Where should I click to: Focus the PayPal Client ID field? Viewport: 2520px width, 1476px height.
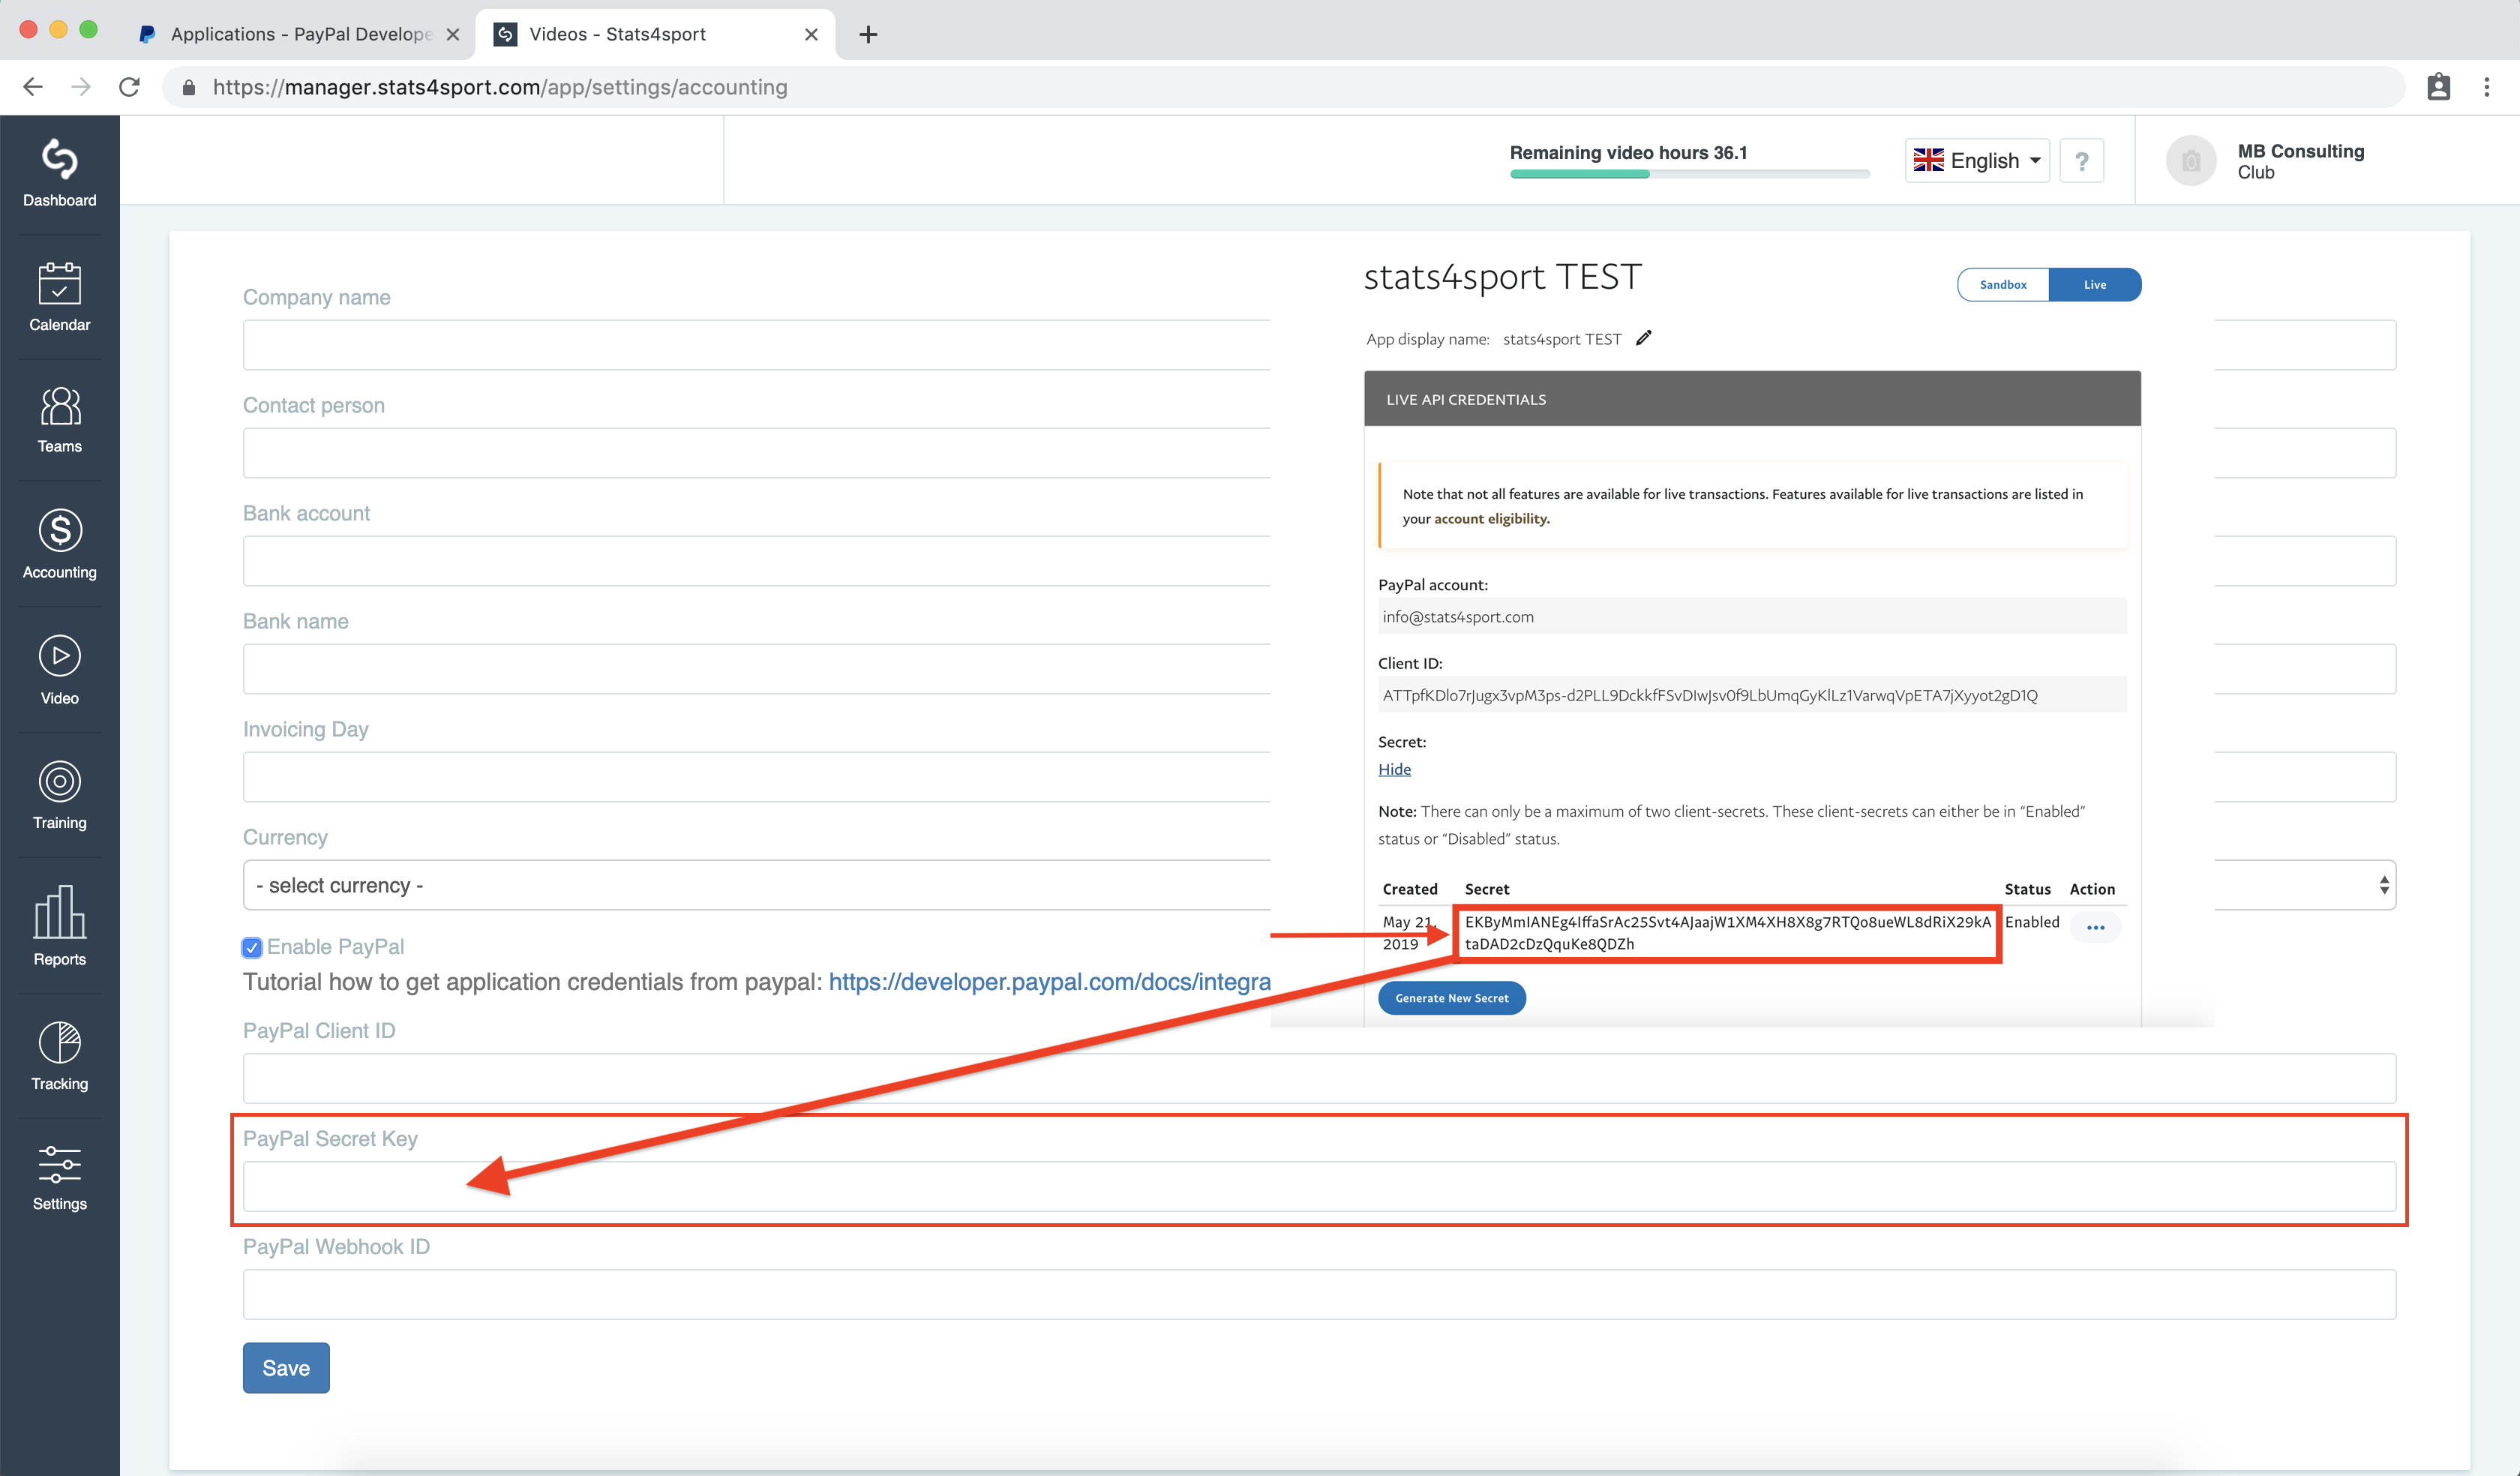pos(1319,1078)
